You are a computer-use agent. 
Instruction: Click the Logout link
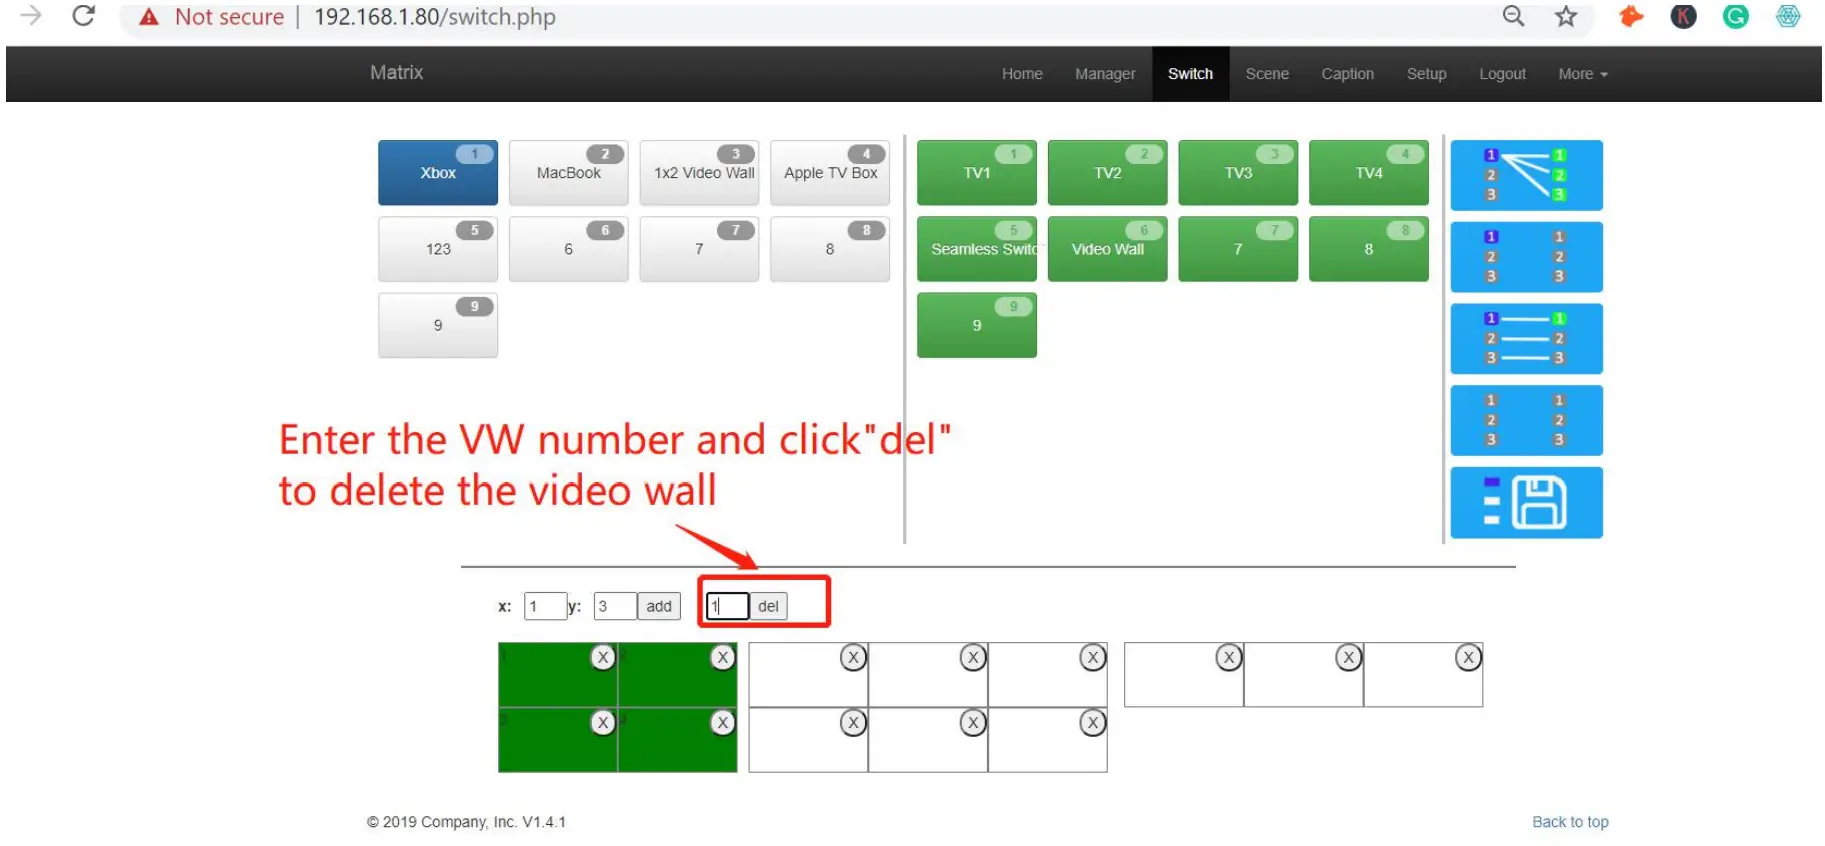[x=1502, y=74]
